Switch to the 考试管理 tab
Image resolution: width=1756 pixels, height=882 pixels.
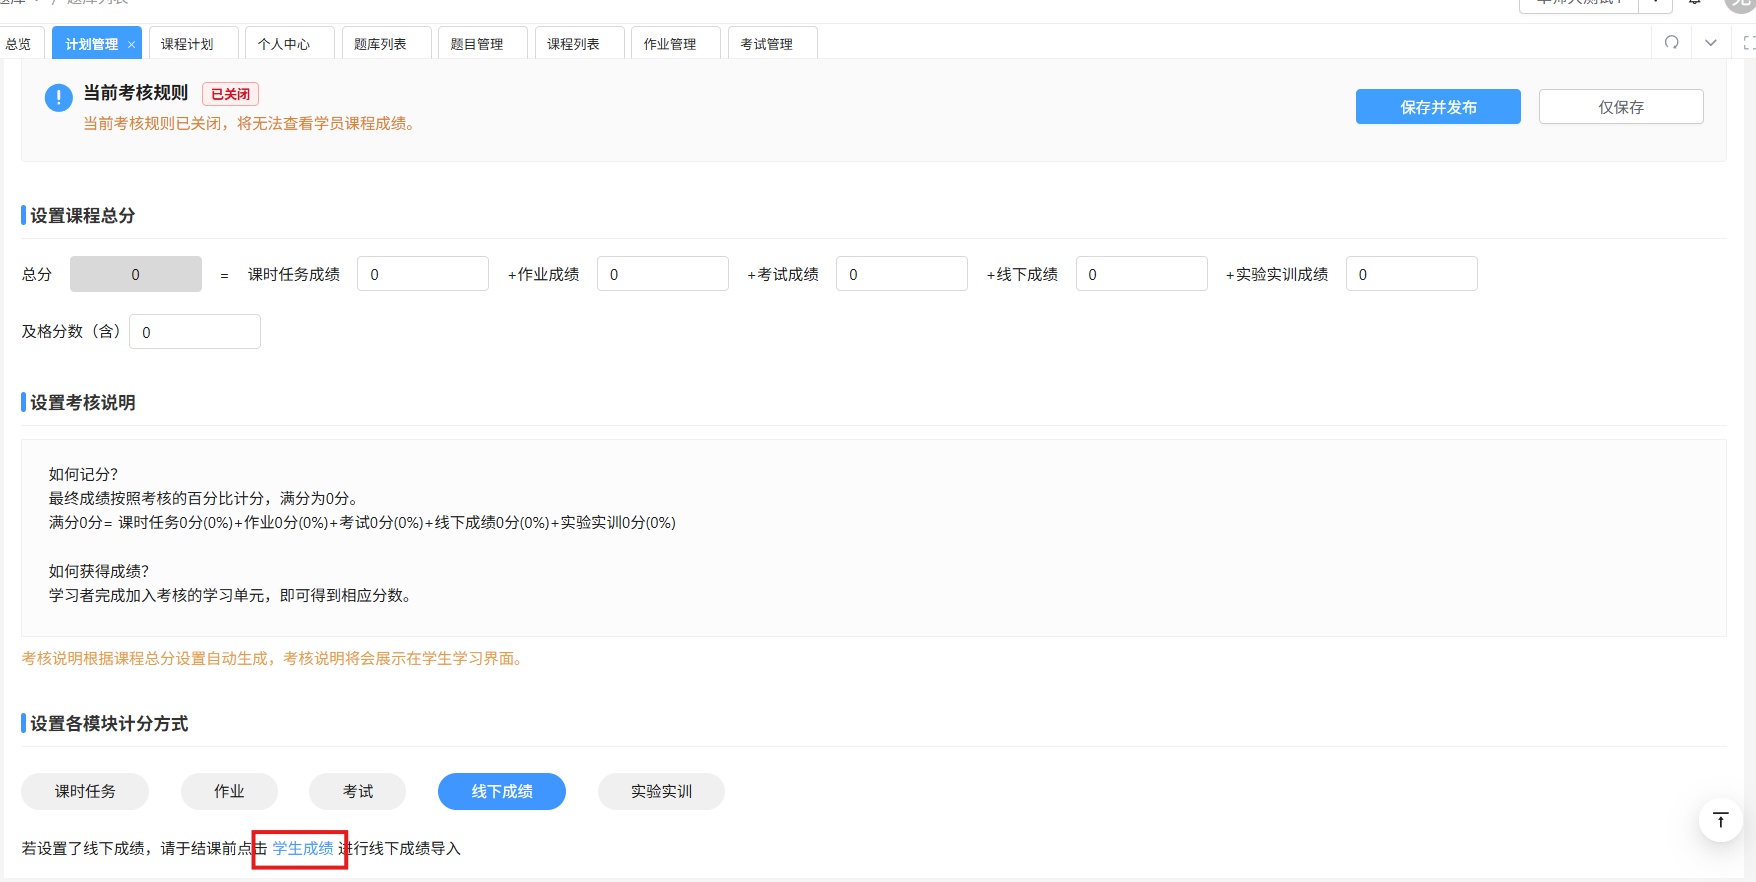pos(766,44)
